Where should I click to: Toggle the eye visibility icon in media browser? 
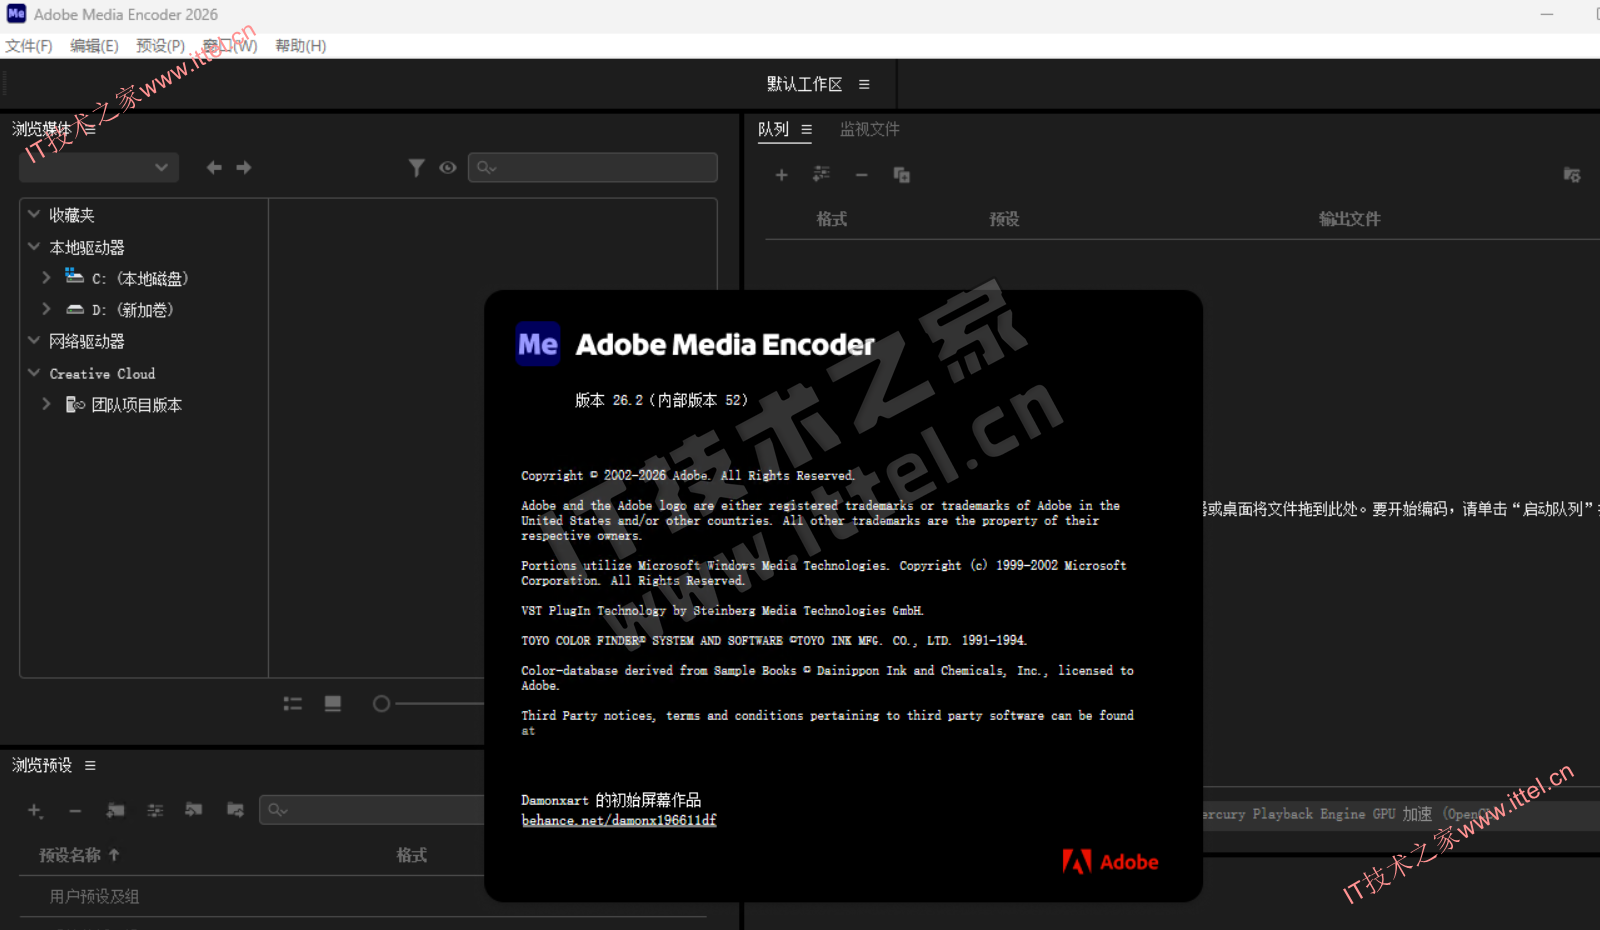tap(448, 168)
